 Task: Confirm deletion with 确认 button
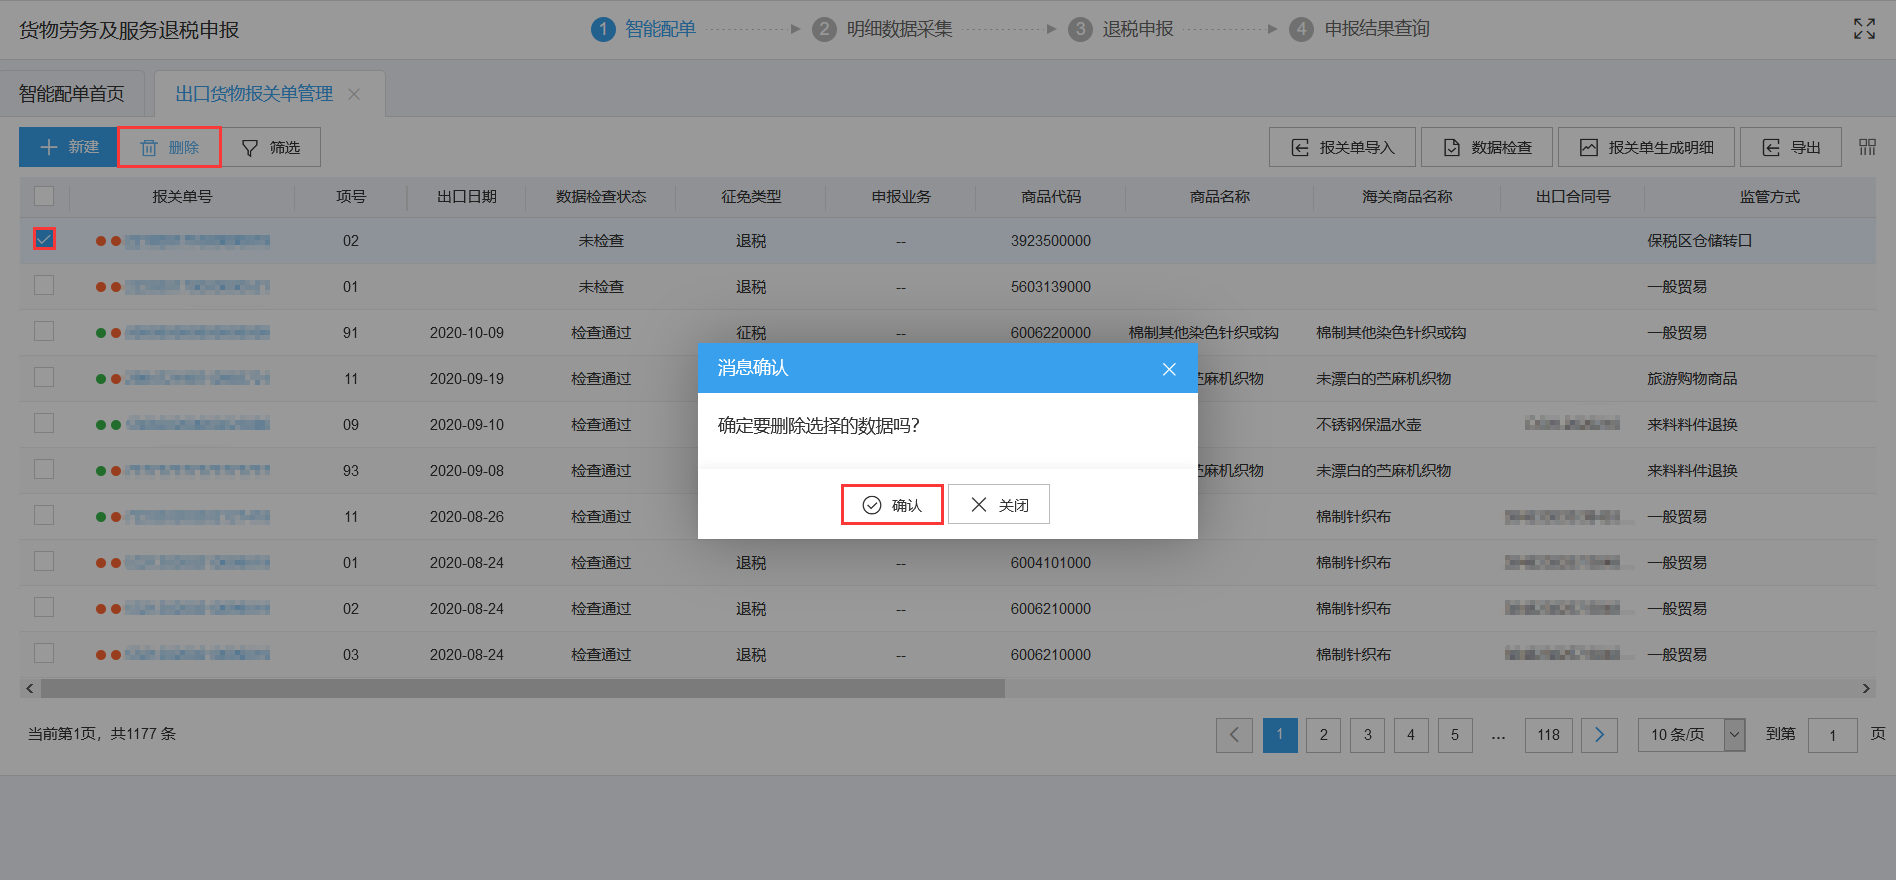coord(892,505)
